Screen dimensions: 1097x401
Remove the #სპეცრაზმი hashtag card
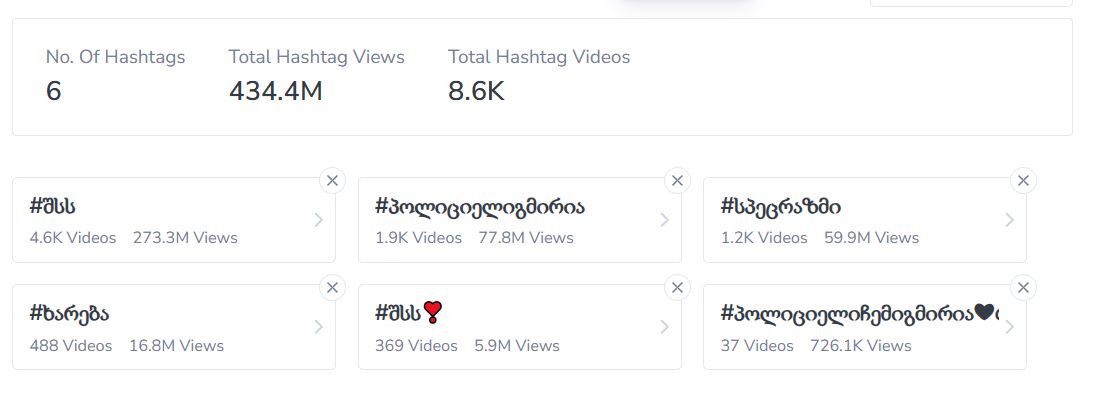[1023, 181]
